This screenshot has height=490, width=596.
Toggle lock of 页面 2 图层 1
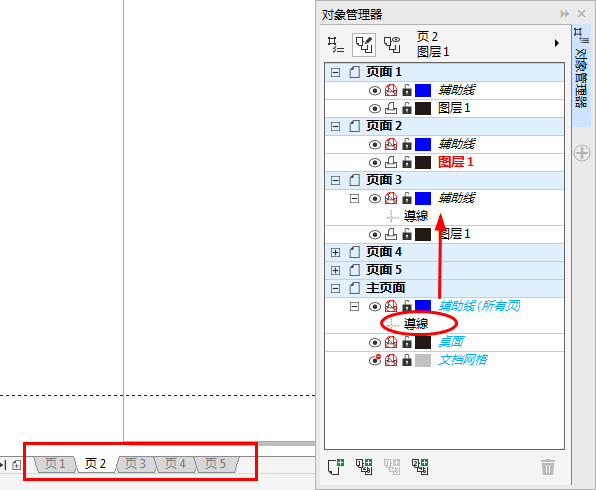pos(407,162)
